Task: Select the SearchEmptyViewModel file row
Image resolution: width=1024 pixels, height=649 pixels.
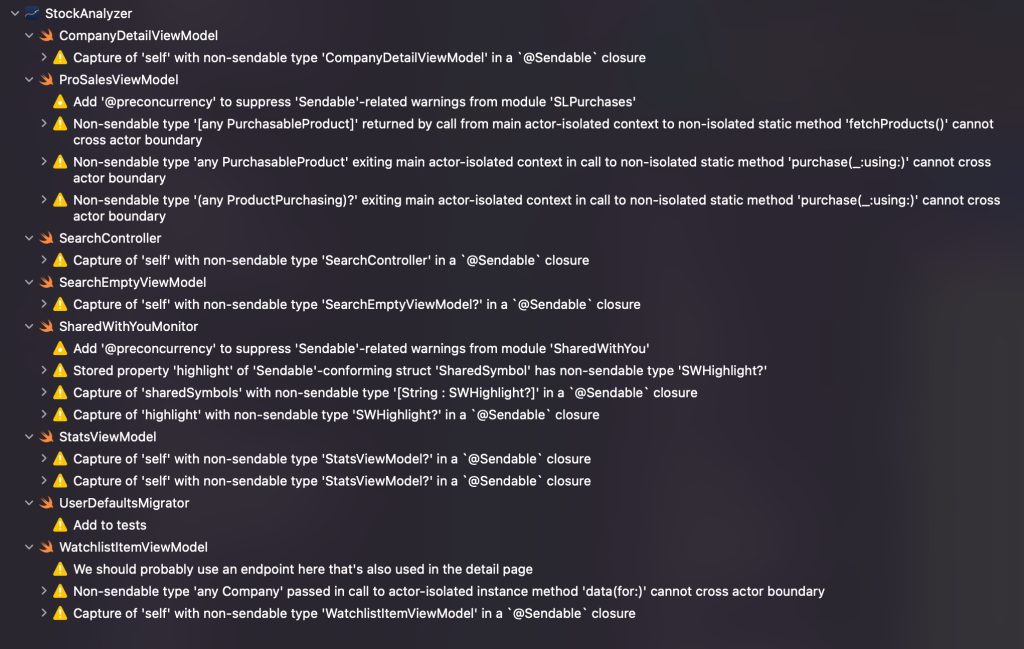Action: (132, 282)
